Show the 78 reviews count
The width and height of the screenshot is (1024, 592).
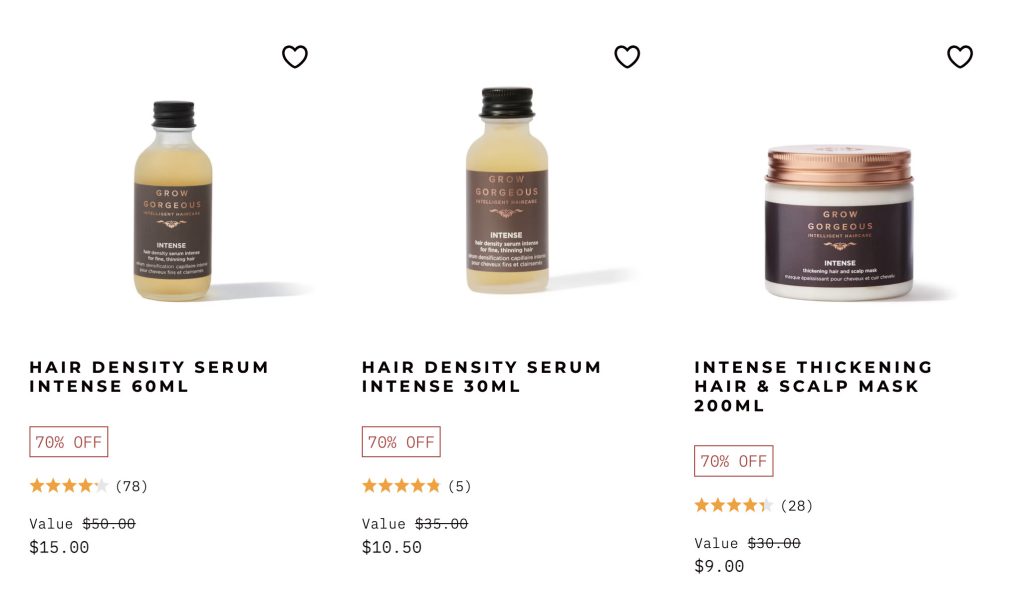[x=131, y=486]
